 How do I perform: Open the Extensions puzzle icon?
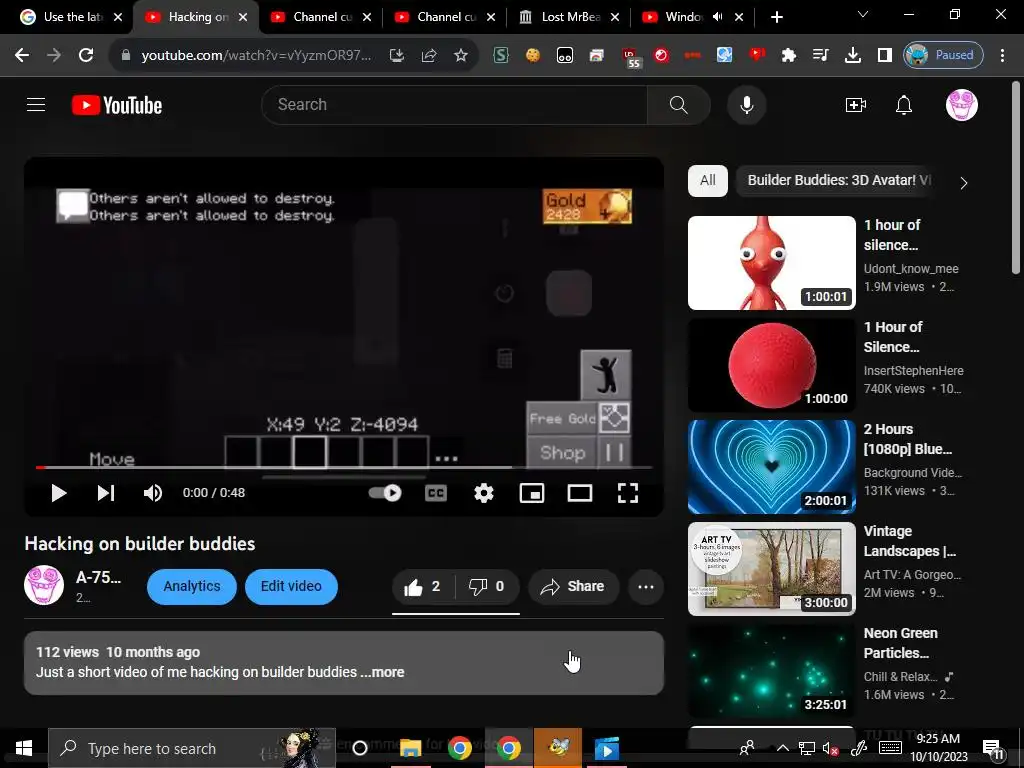point(789,55)
